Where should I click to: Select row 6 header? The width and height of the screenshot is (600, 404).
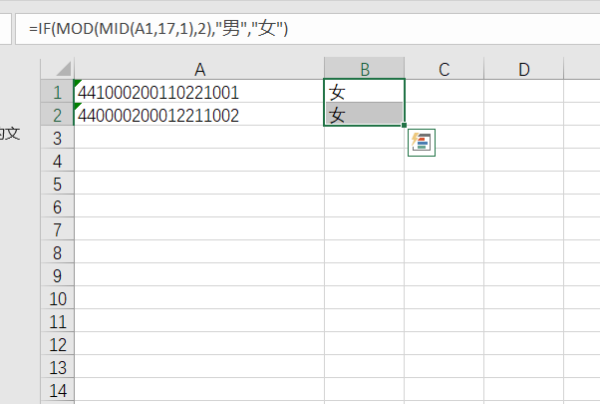click(57, 207)
